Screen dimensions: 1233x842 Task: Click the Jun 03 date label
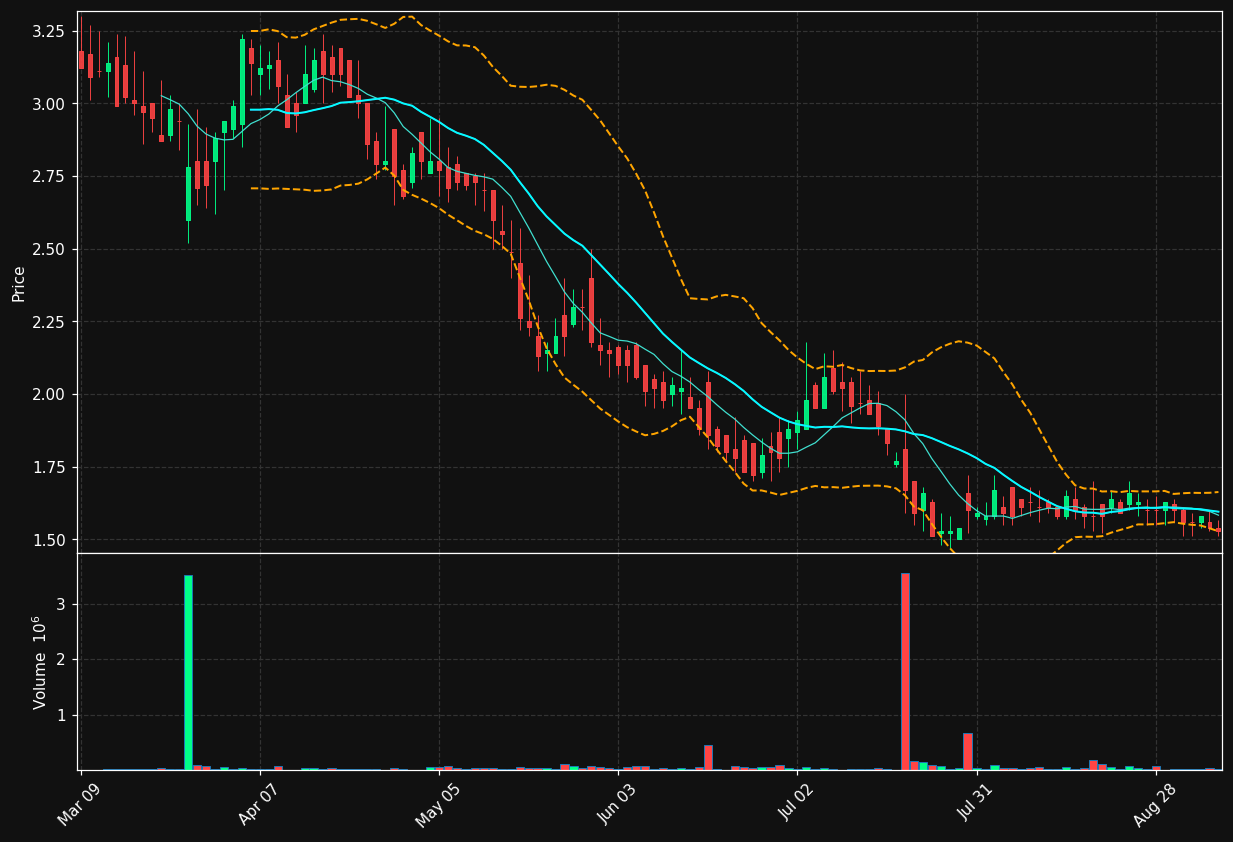(x=616, y=803)
